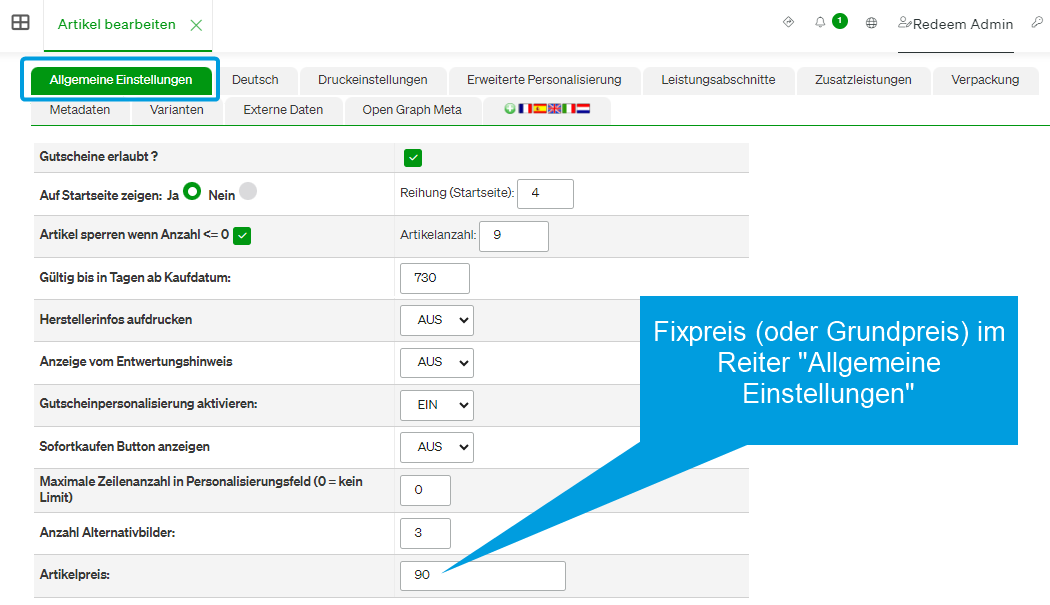
Task: Go to Leistungsabschnitte tab
Action: pos(719,80)
